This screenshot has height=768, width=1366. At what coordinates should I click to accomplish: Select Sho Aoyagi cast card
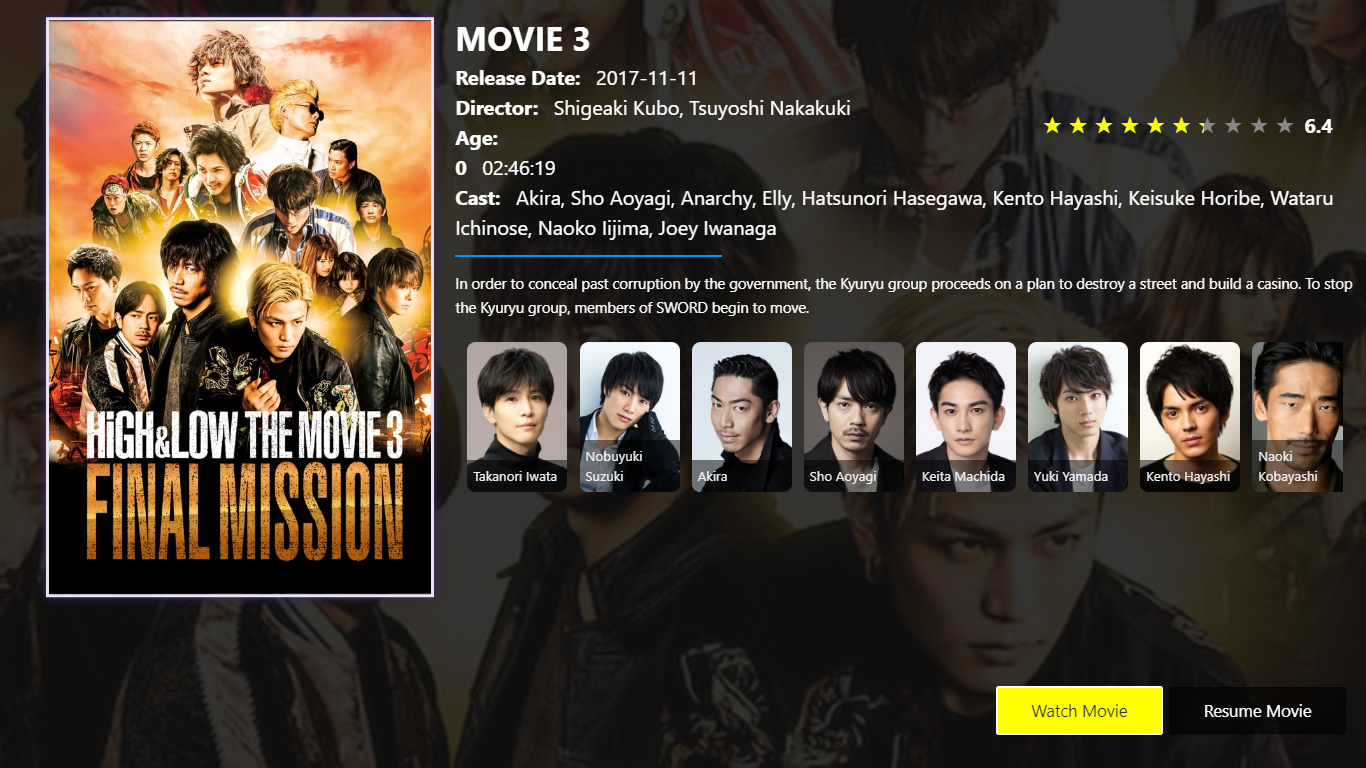[x=854, y=417]
